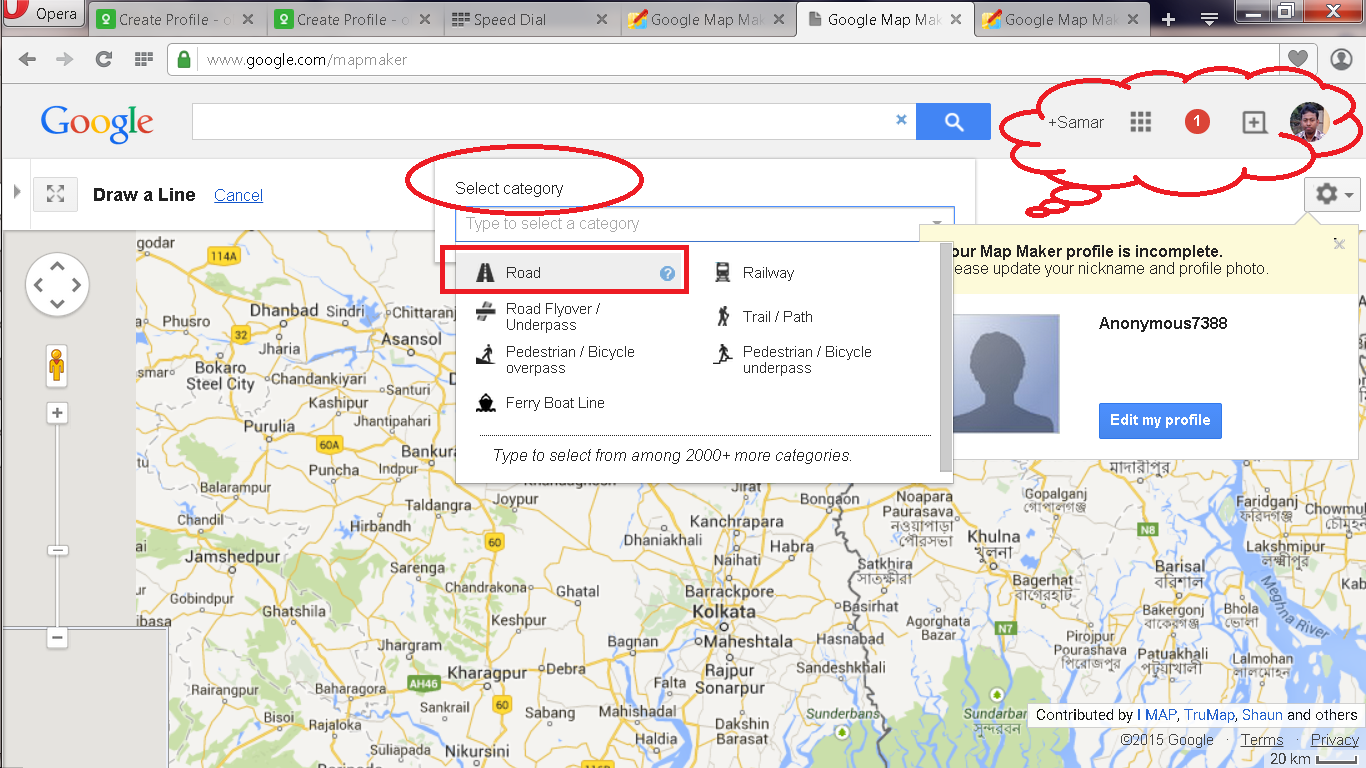This screenshot has width=1366, height=768.
Task: Click the blue help icon next to Road
Action: coord(667,272)
